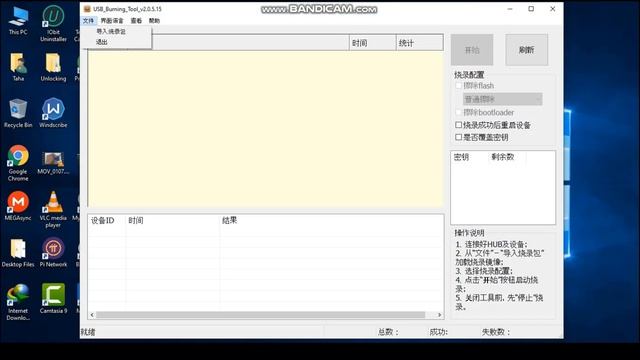Open the Taha user folder icon
The width and height of the screenshot is (640, 360).
tap(18, 67)
